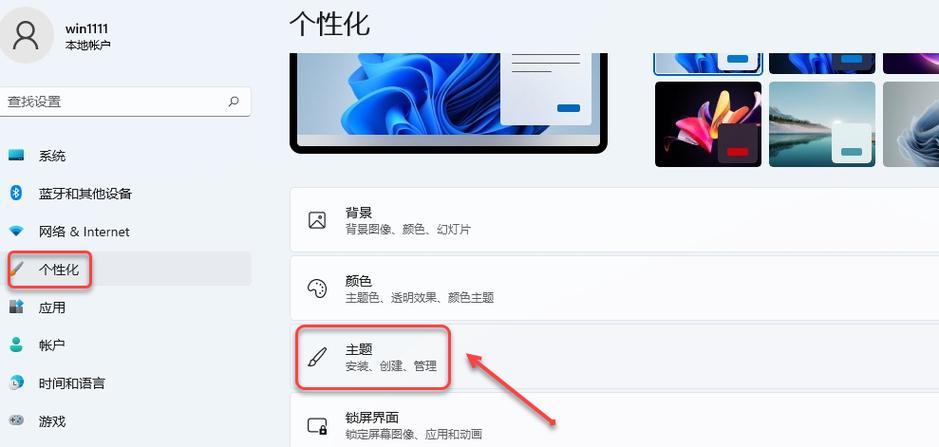Screen dimensions: 939x447
Task: Click the search magnifier icon
Action: pyautogui.click(x=234, y=101)
